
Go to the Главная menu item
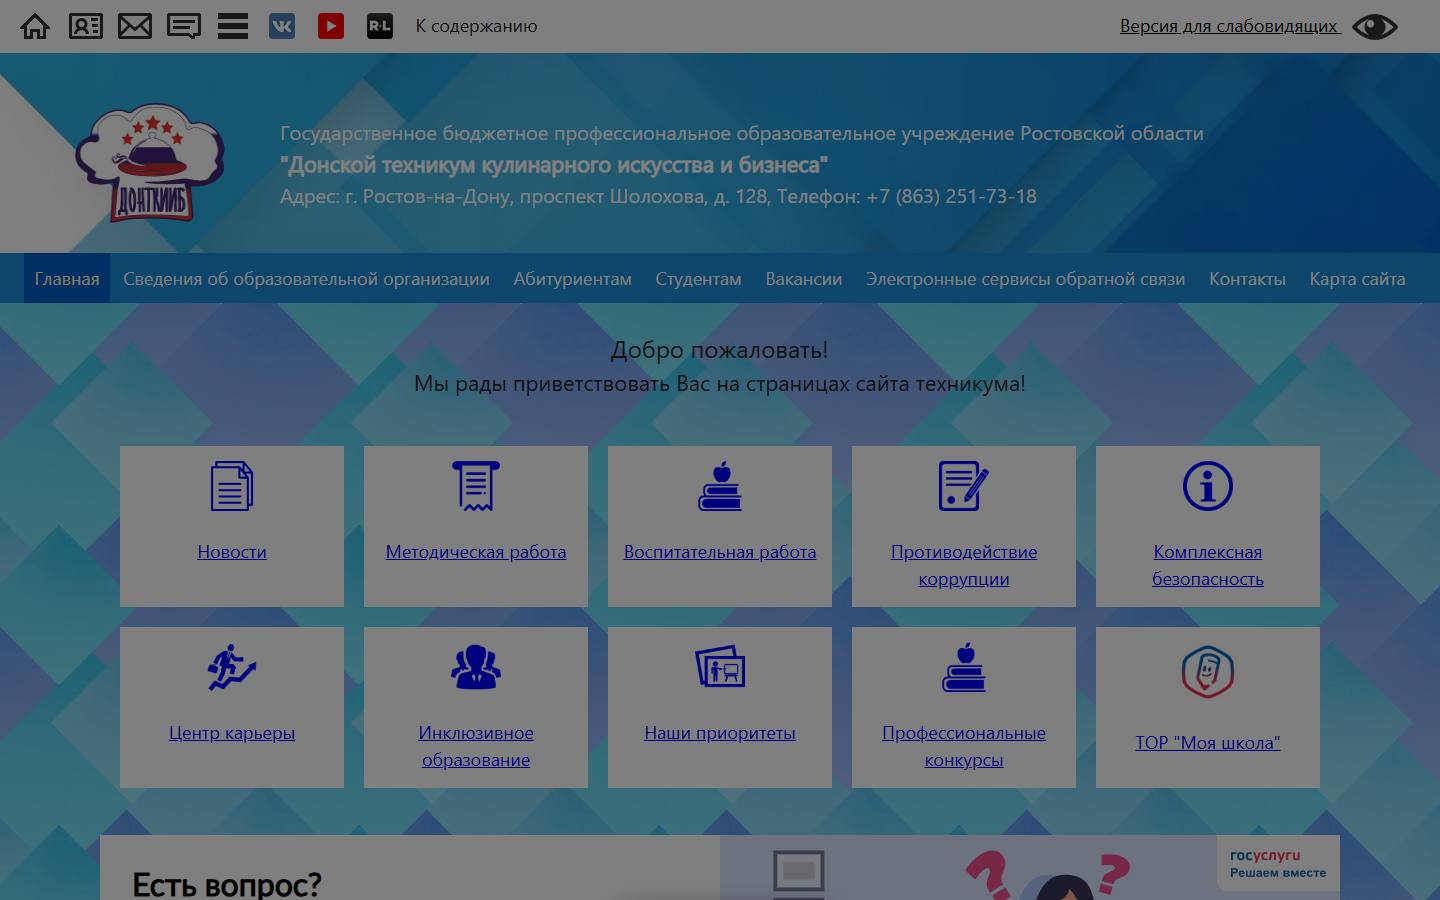tap(67, 279)
